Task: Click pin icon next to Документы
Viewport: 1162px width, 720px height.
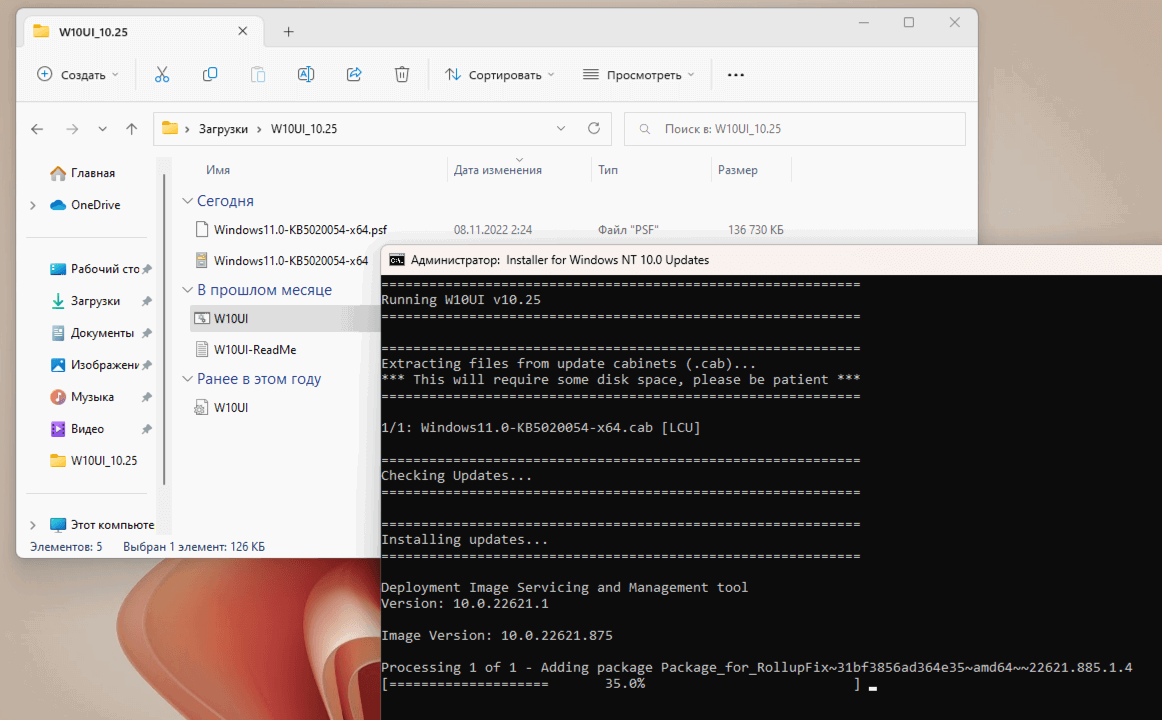Action: point(147,333)
